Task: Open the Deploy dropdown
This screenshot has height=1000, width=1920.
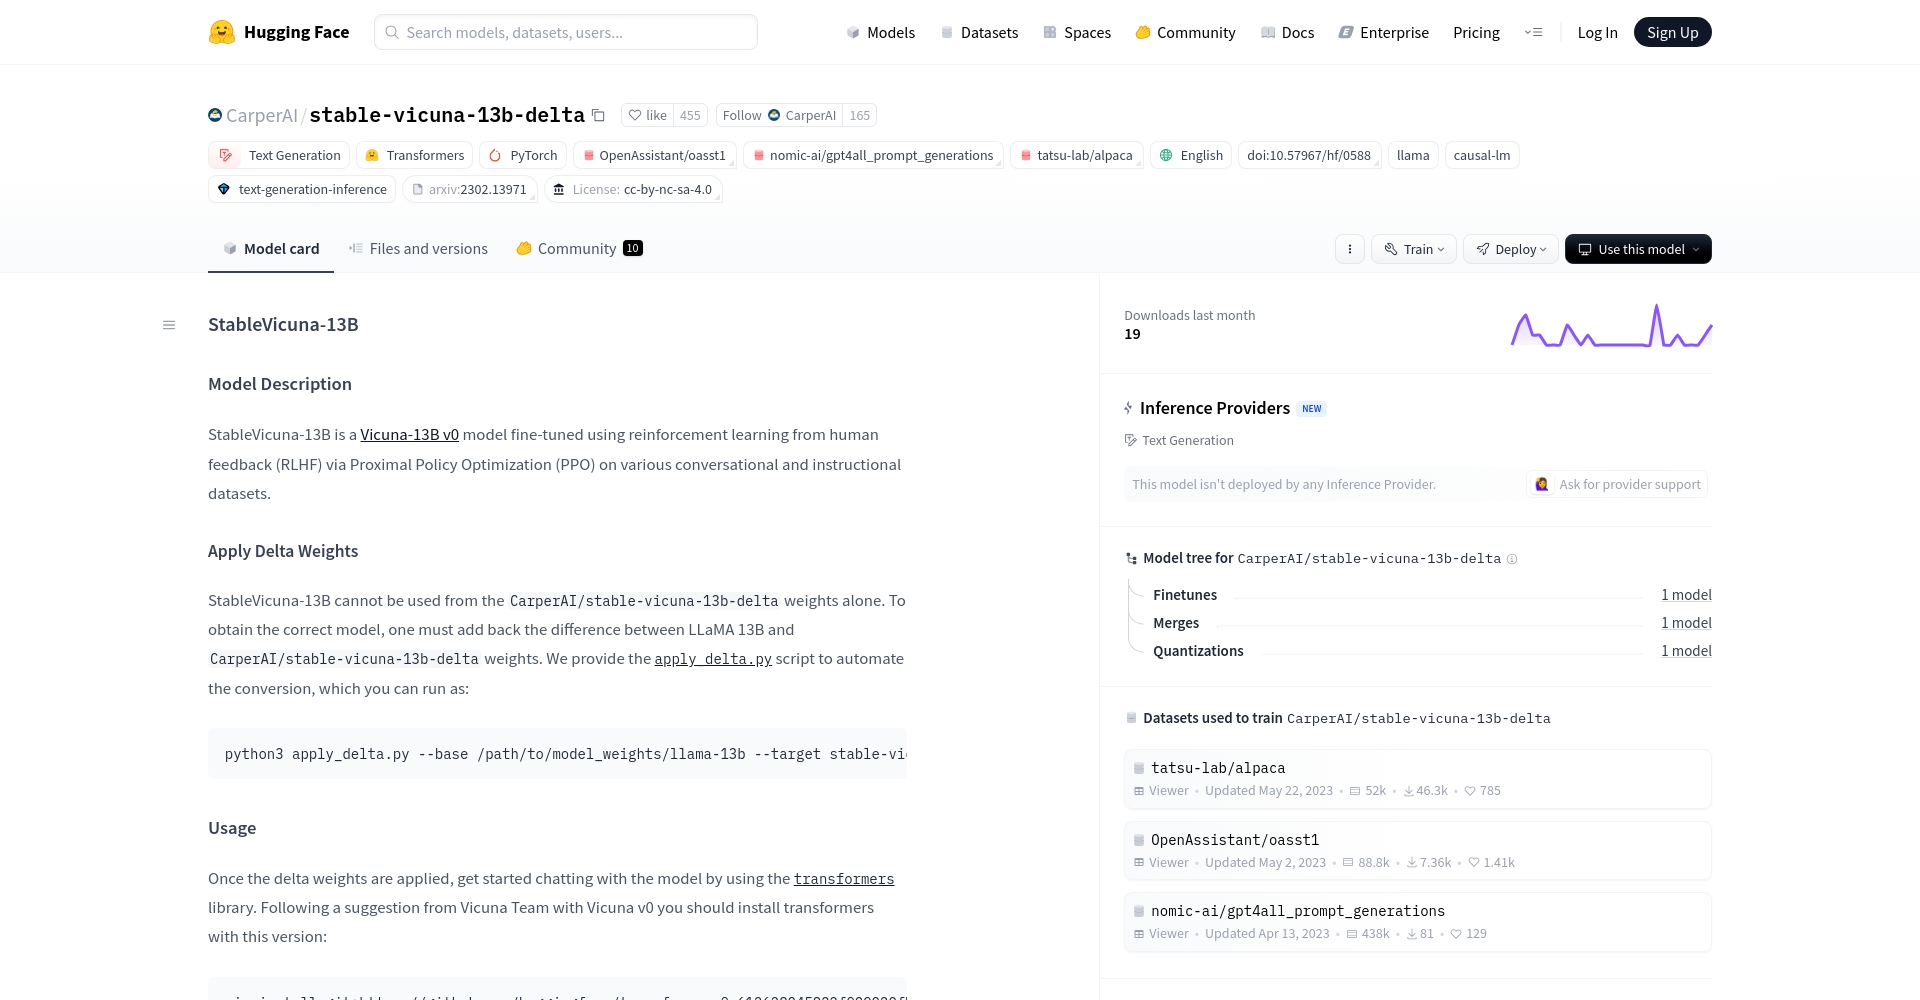Action: (1511, 249)
